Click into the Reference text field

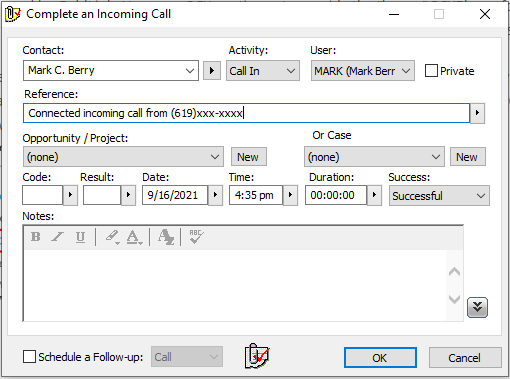[246, 113]
